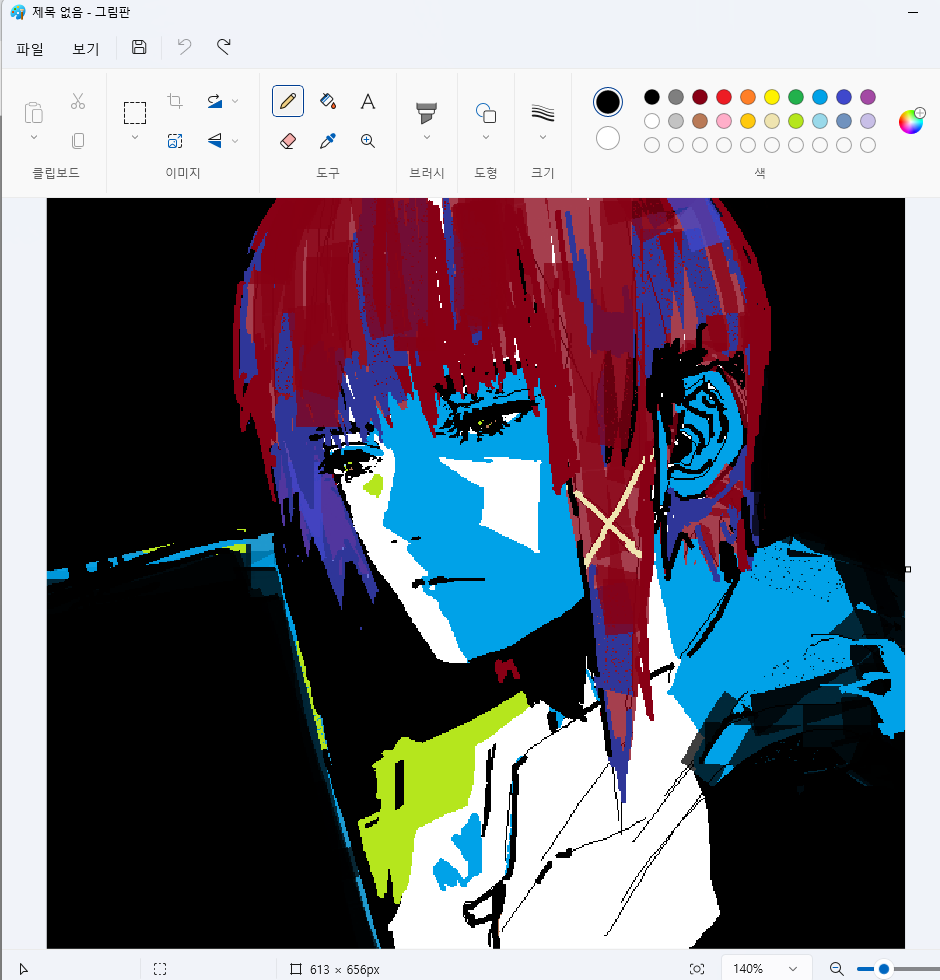
Task: Pick the red color swatch
Action: [724, 97]
